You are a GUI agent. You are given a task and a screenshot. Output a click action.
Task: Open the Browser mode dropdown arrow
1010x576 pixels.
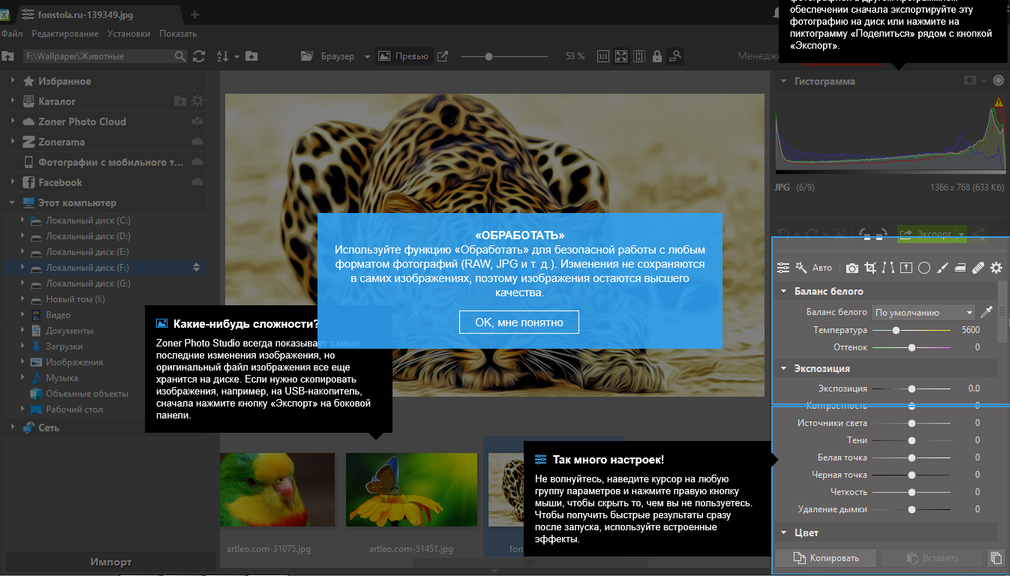tap(367, 57)
